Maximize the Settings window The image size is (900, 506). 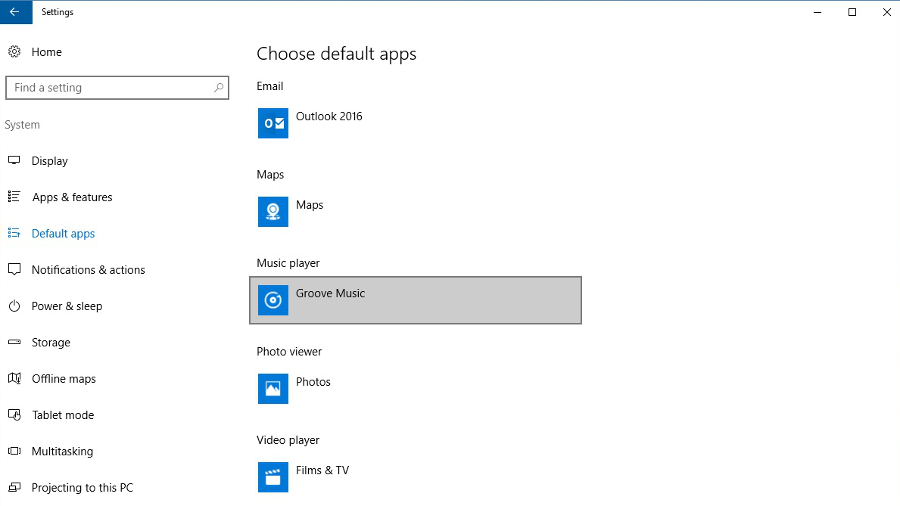(x=852, y=12)
